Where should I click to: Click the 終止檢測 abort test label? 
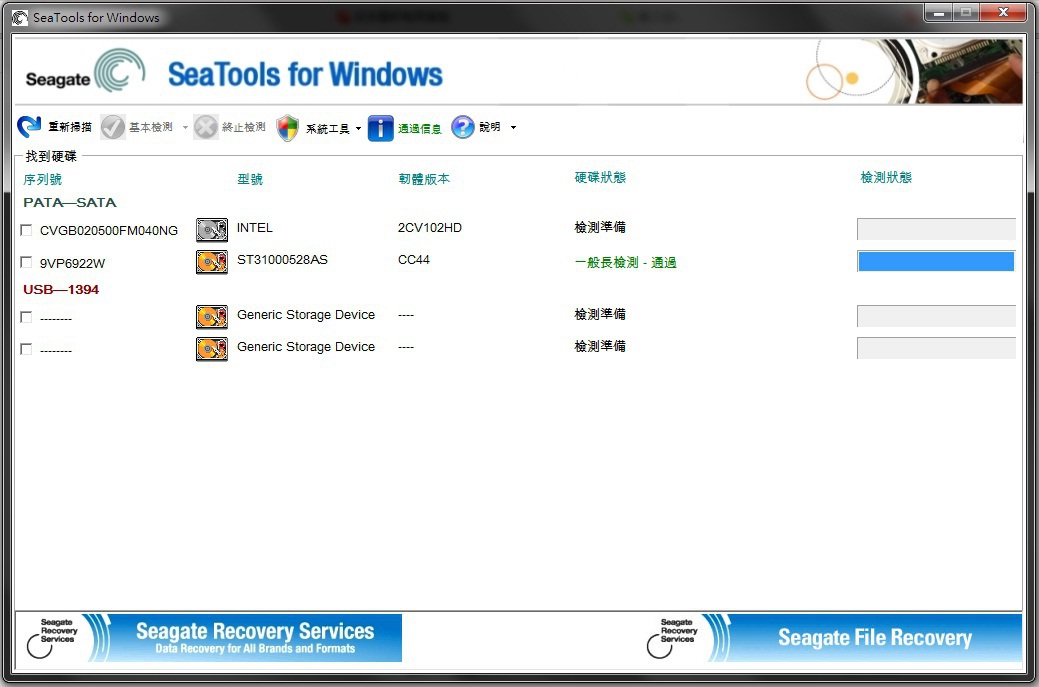click(x=244, y=127)
